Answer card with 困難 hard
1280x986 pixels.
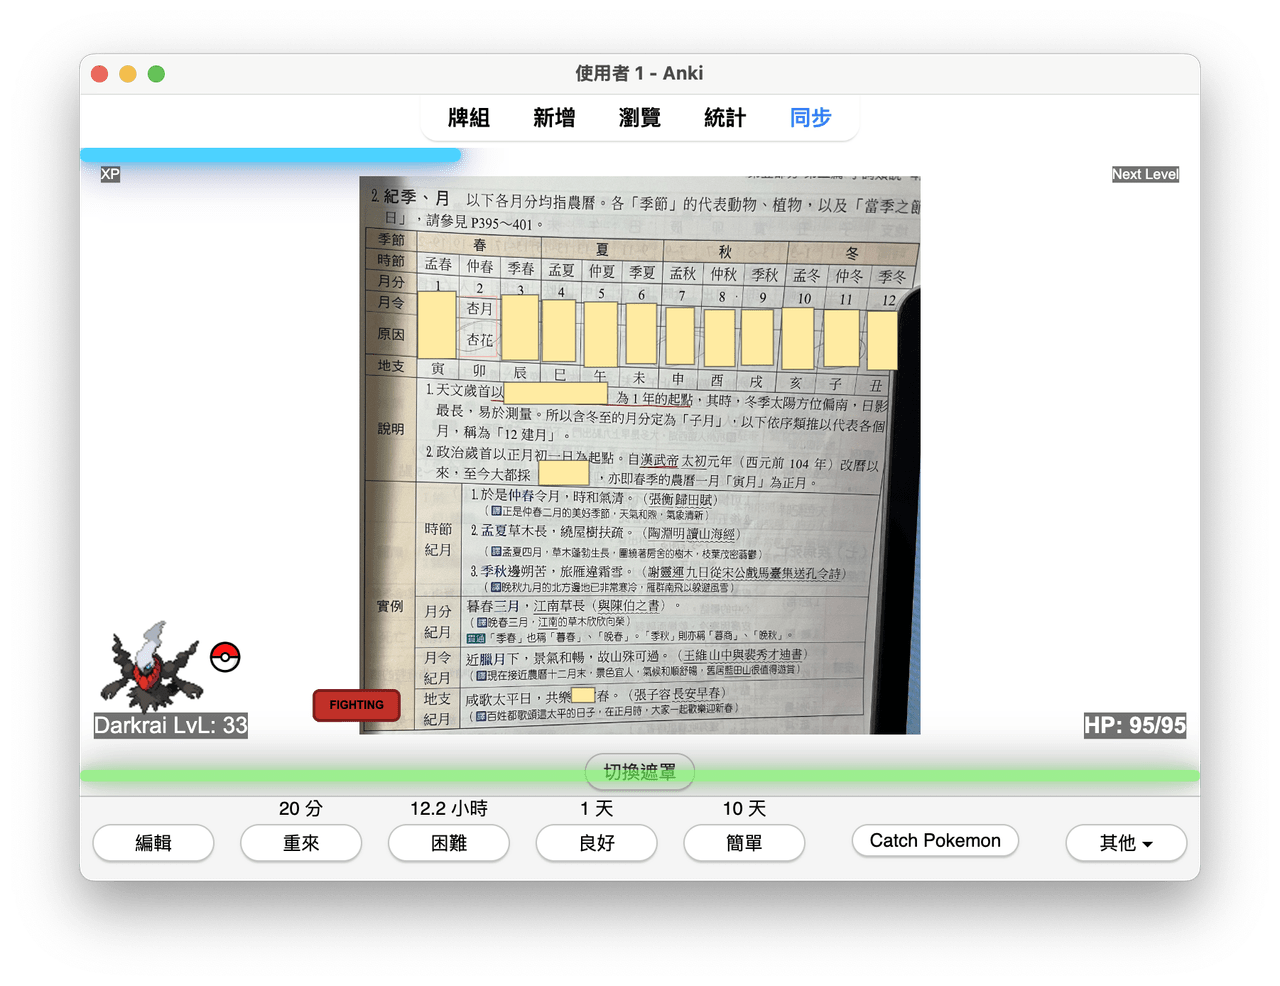pyautogui.click(x=449, y=843)
